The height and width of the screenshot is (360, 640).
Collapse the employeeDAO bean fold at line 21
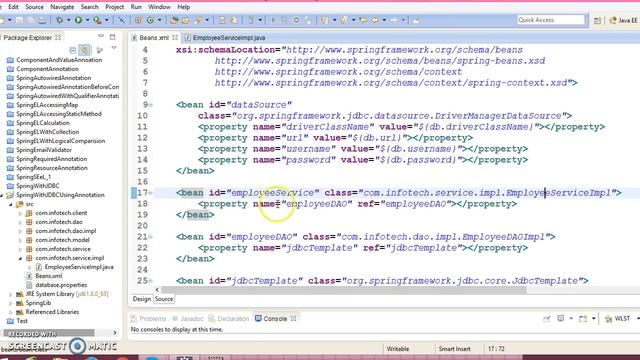pyautogui.click(x=151, y=237)
